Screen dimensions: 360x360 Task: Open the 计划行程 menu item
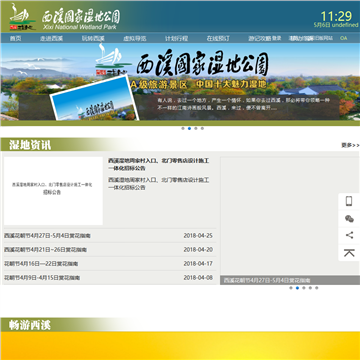pyautogui.click(x=176, y=38)
